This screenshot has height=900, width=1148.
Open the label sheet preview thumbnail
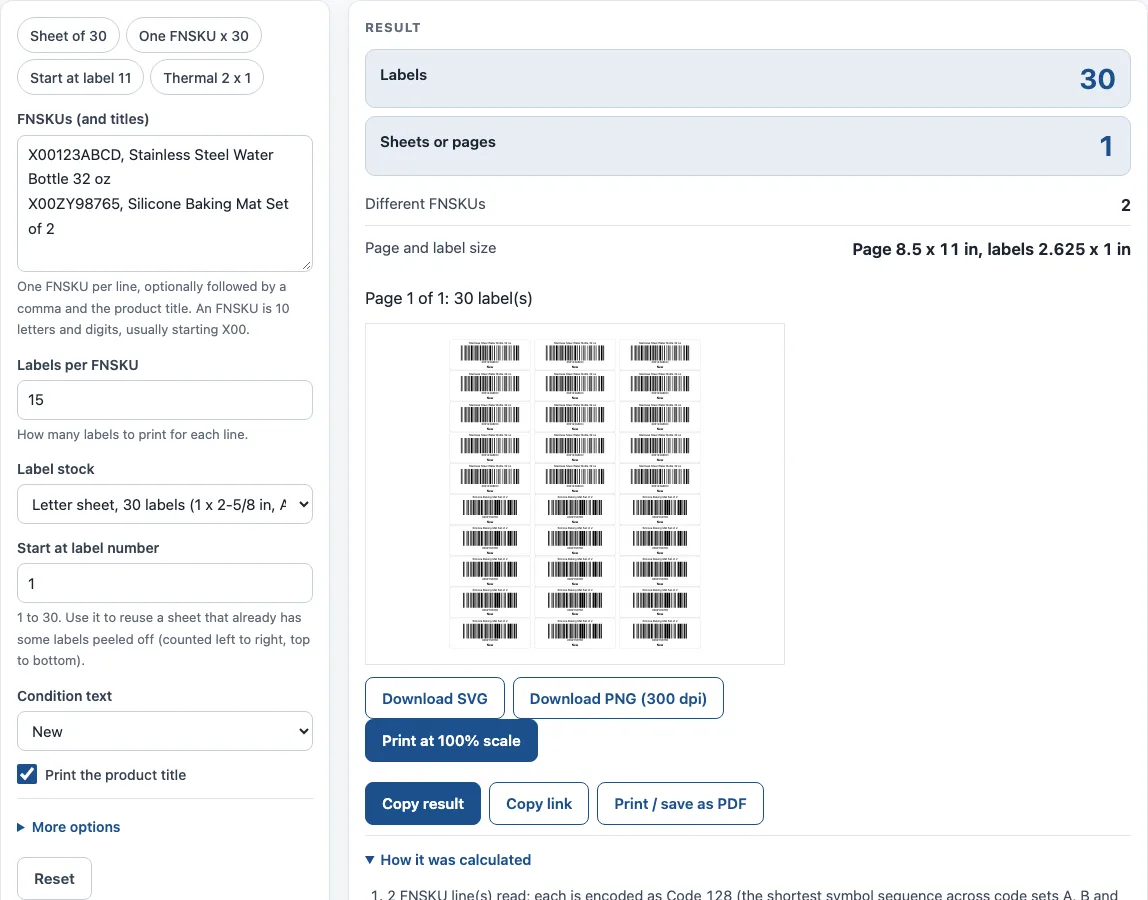(x=575, y=494)
